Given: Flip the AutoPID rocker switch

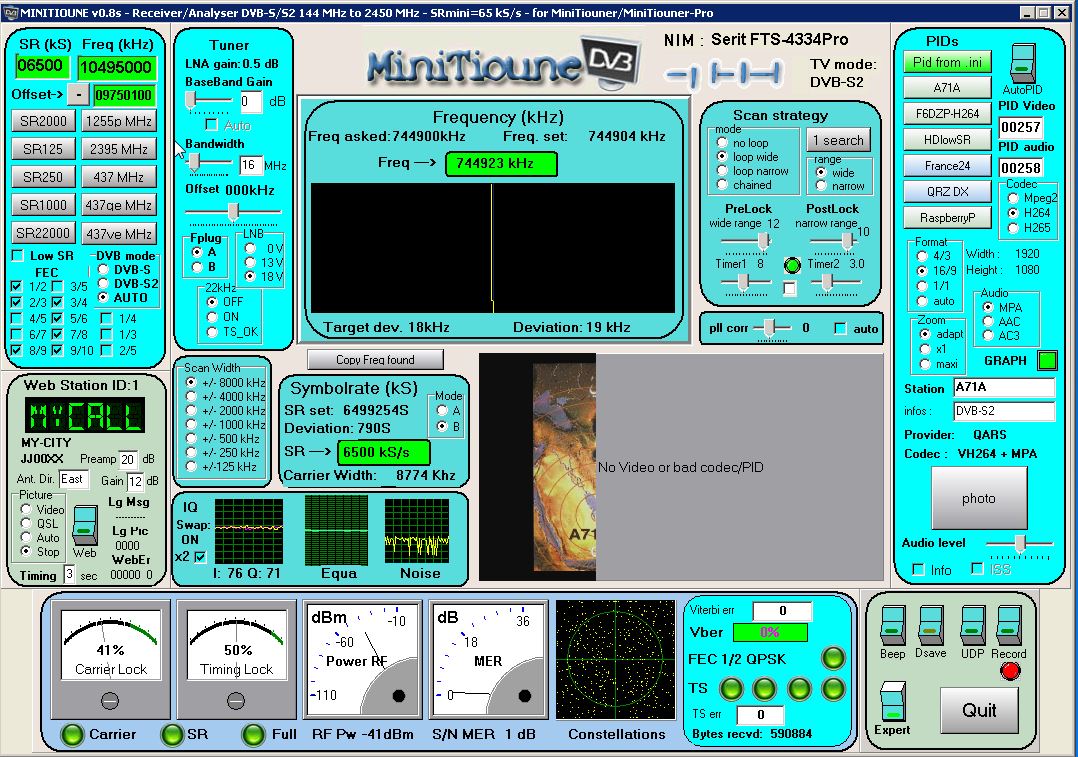Looking at the screenshot, I should 1023,63.
